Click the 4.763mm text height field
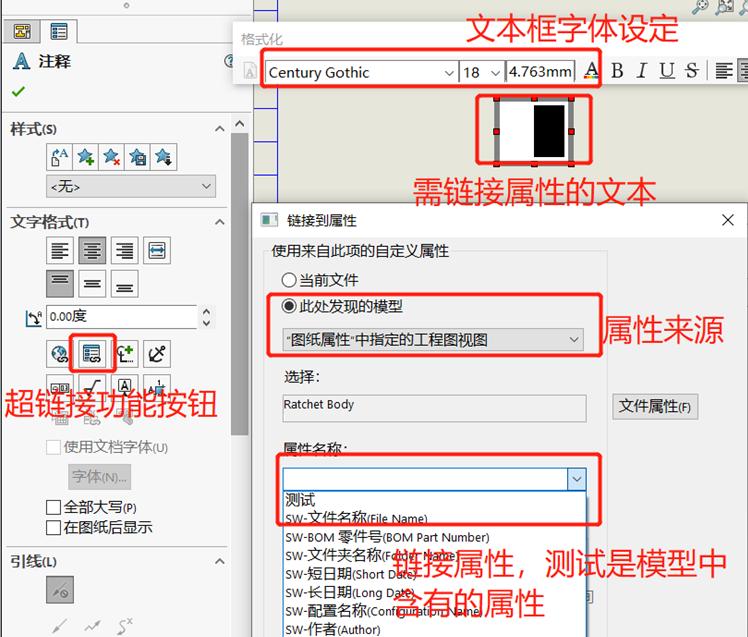The image size is (748, 637). coord(540,72)
